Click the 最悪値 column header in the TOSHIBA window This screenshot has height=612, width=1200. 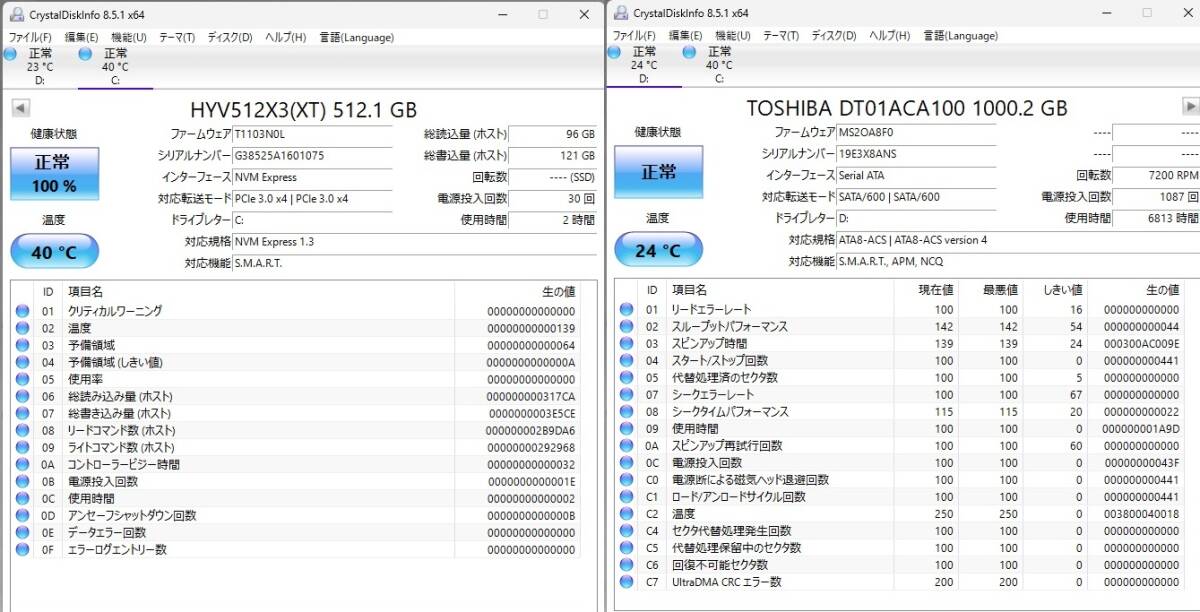tap(991, 290)
